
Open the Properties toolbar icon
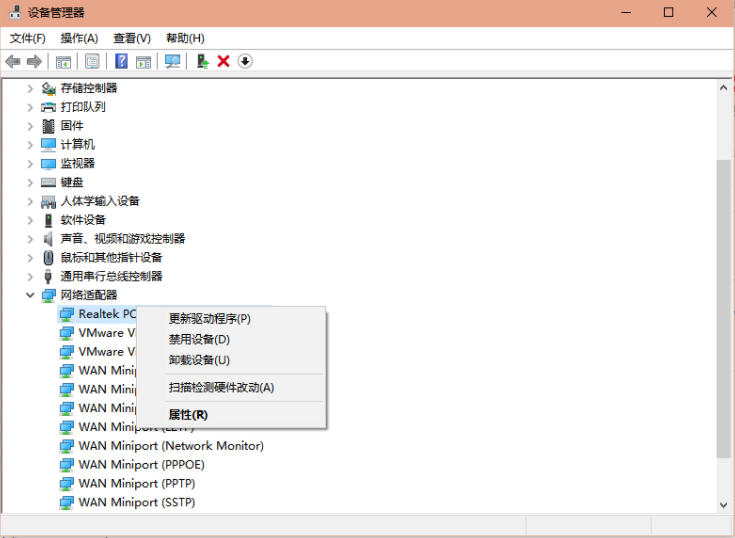click(92, 61)
